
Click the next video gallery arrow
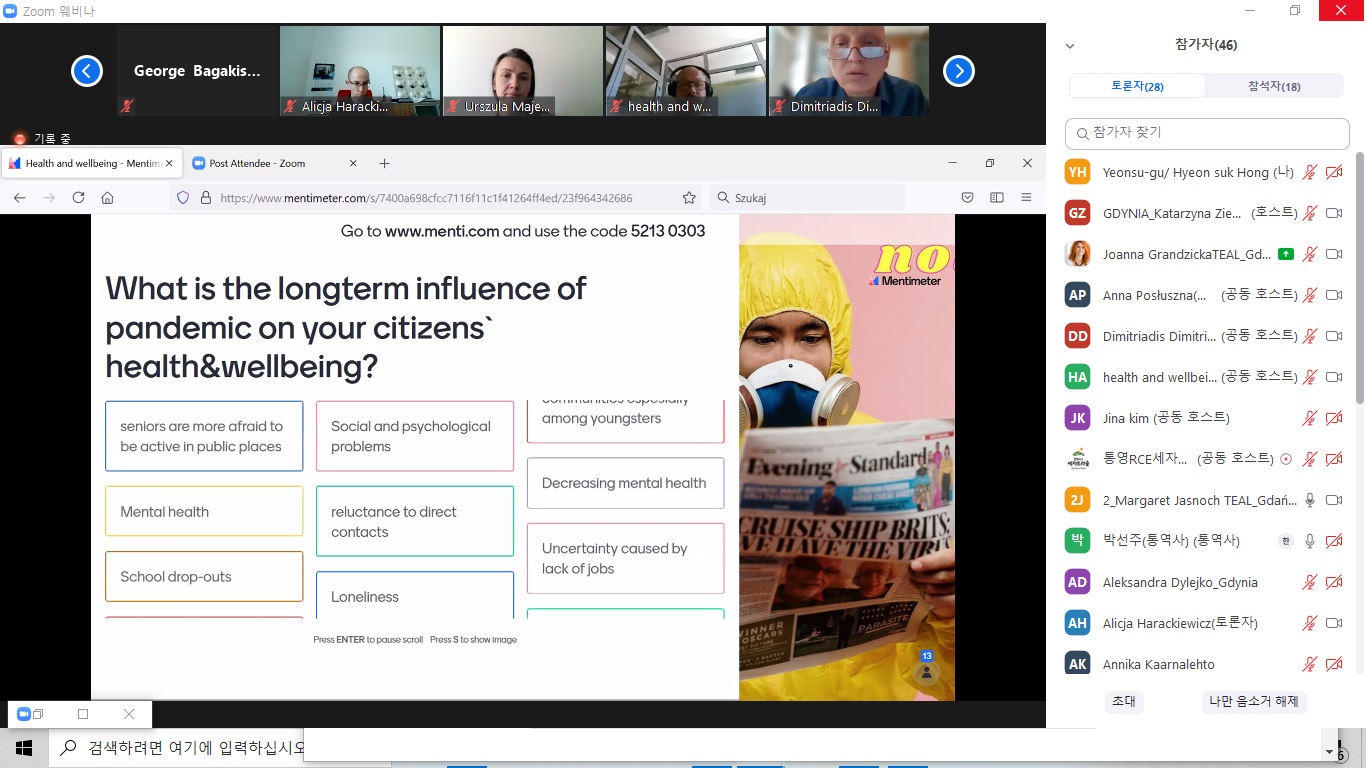click(959, 71)
